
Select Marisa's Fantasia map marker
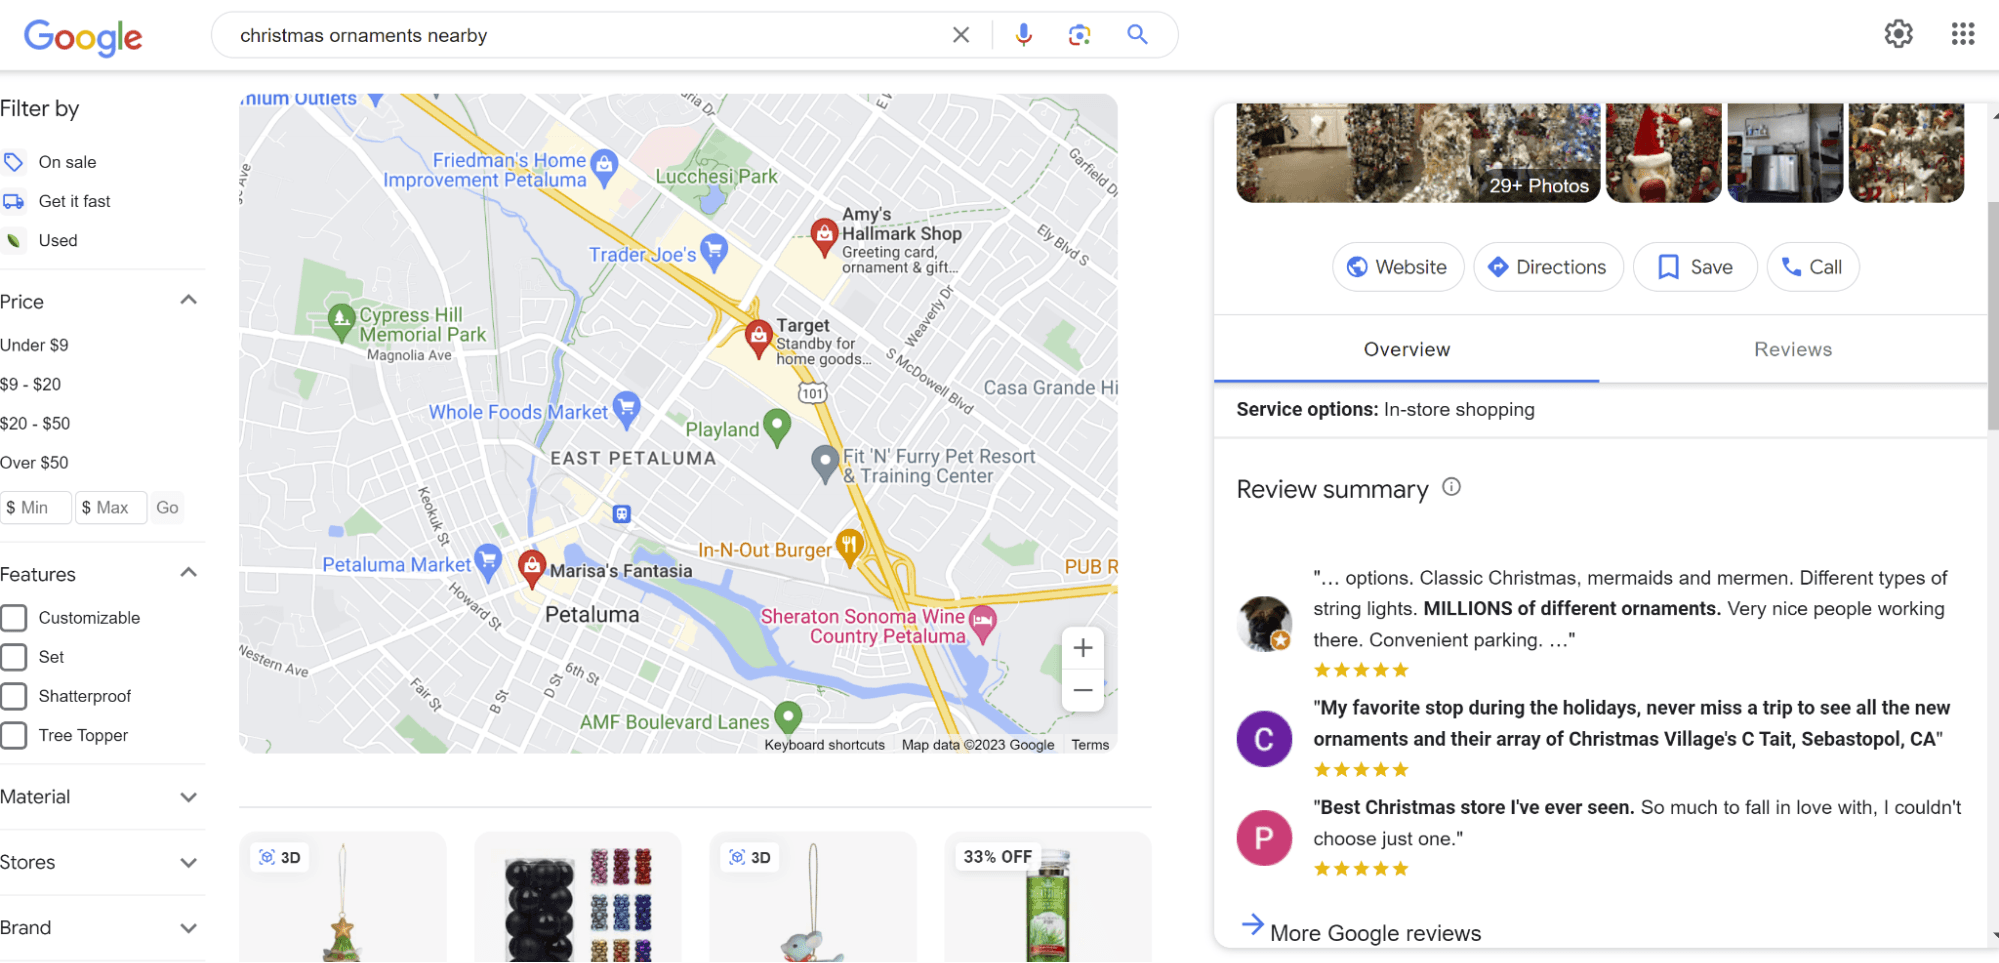532,567
